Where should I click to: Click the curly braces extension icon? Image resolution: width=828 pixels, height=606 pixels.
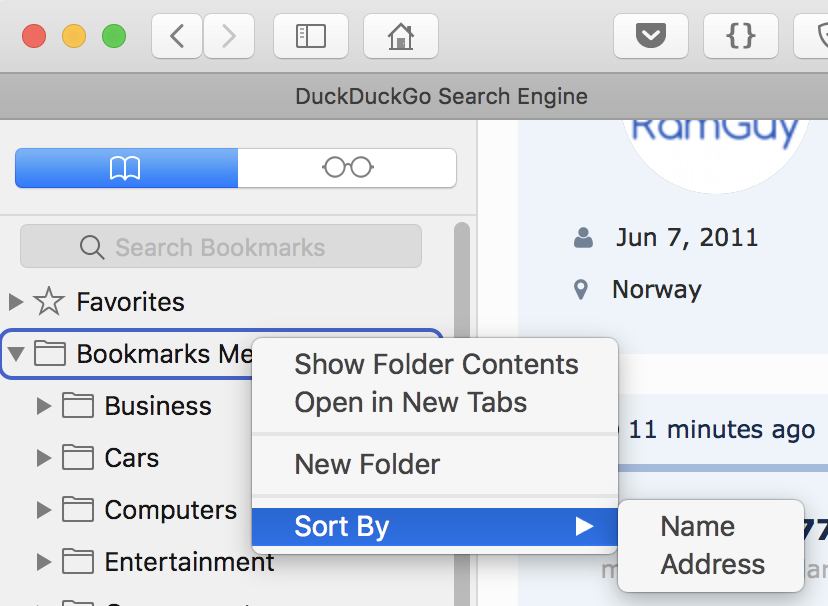tap(741, 37)
